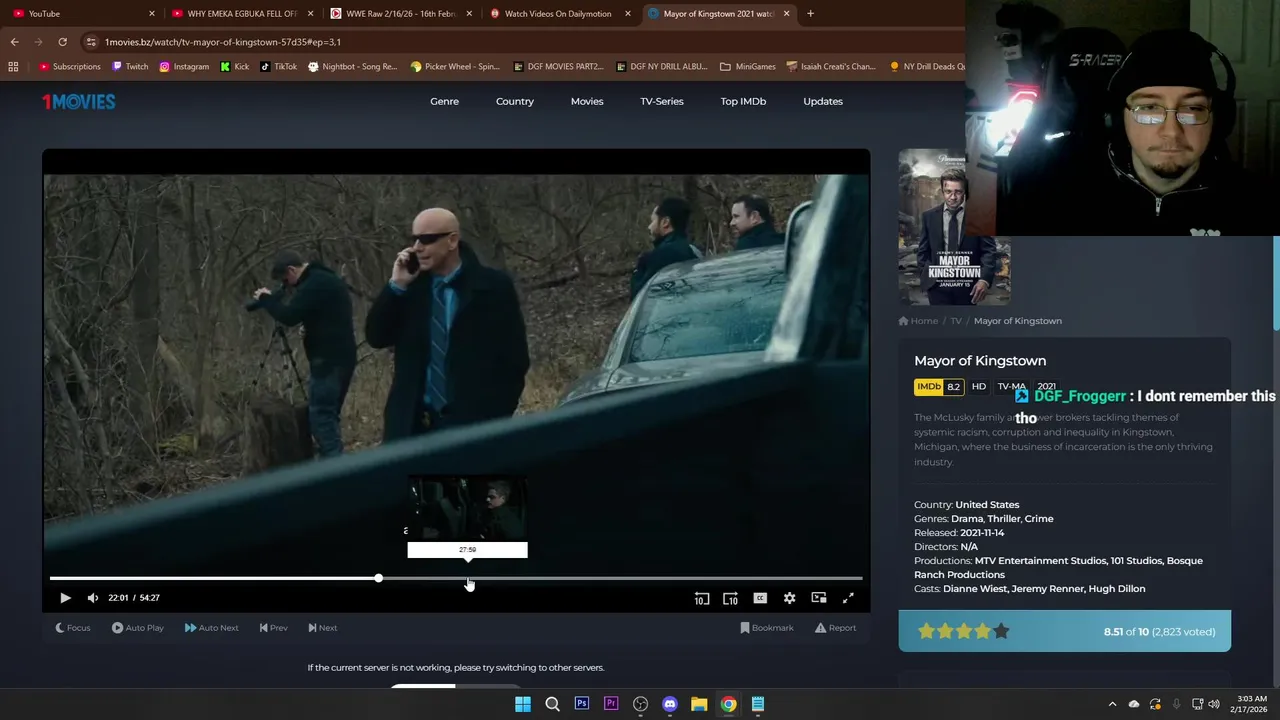1280x720 pixels.
Task: Show hidden system tray icons chevron
Action: click(x=1112, y=704)
